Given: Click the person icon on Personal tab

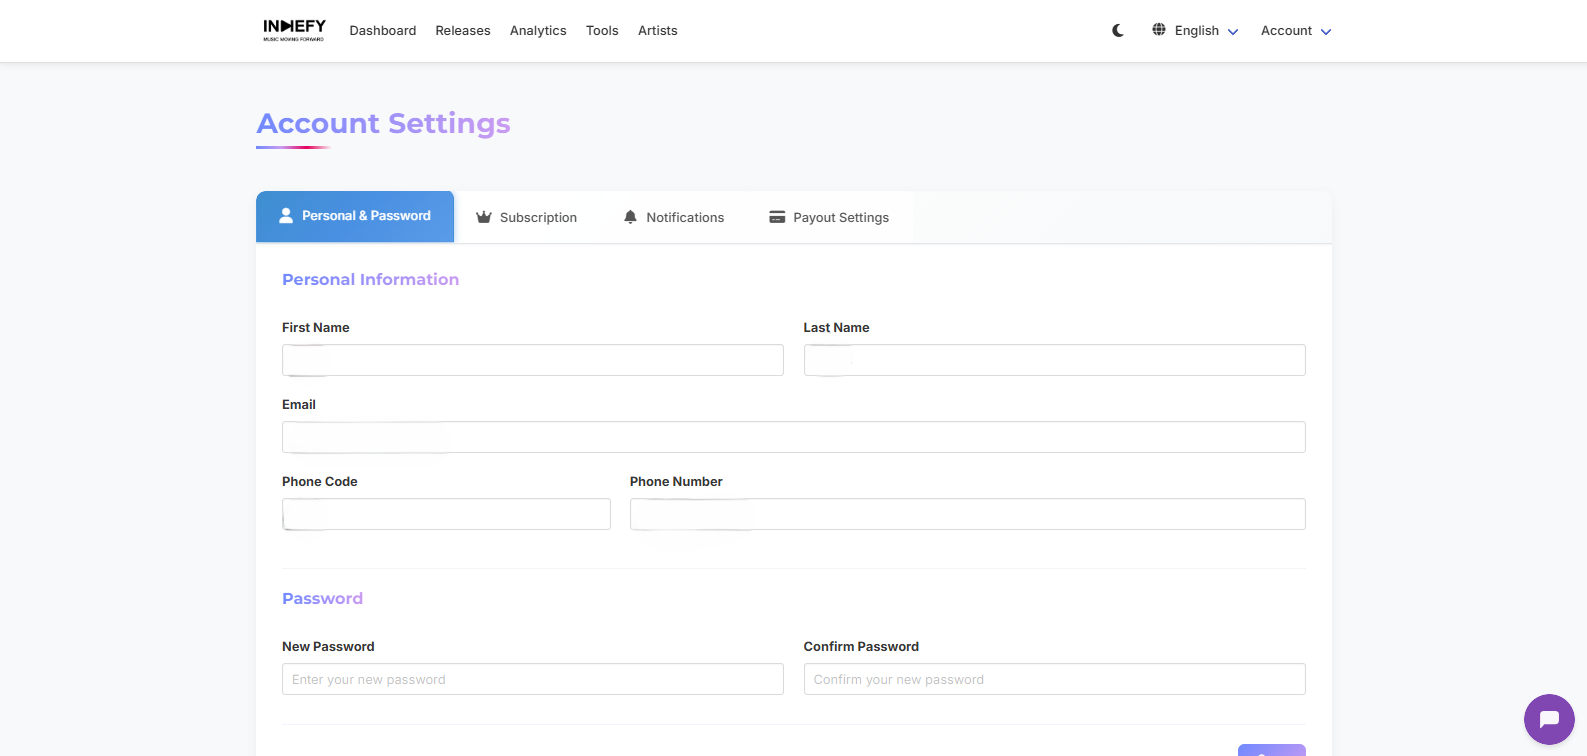Looking at the screenshot, I should [x=286, y=216].
